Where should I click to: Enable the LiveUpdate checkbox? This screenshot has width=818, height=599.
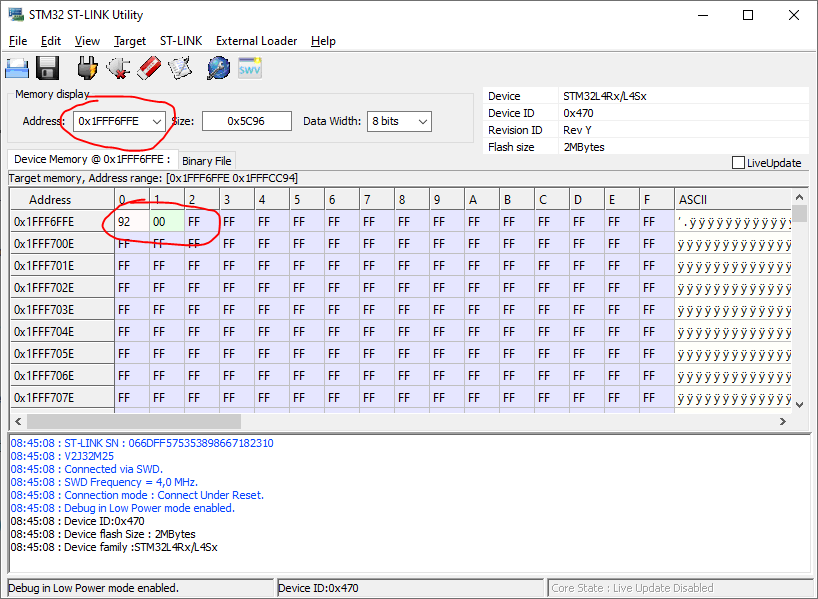tap(738, 163)
